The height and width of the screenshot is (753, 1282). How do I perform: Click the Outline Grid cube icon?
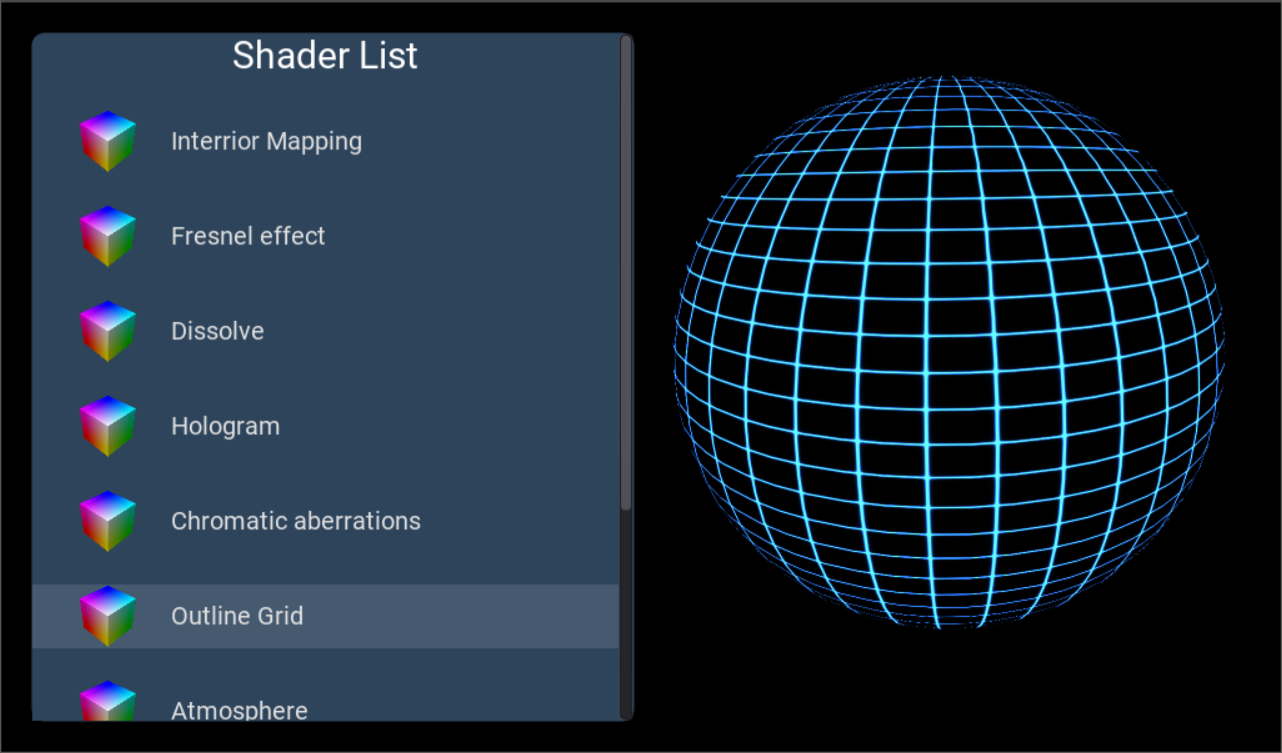108,615
